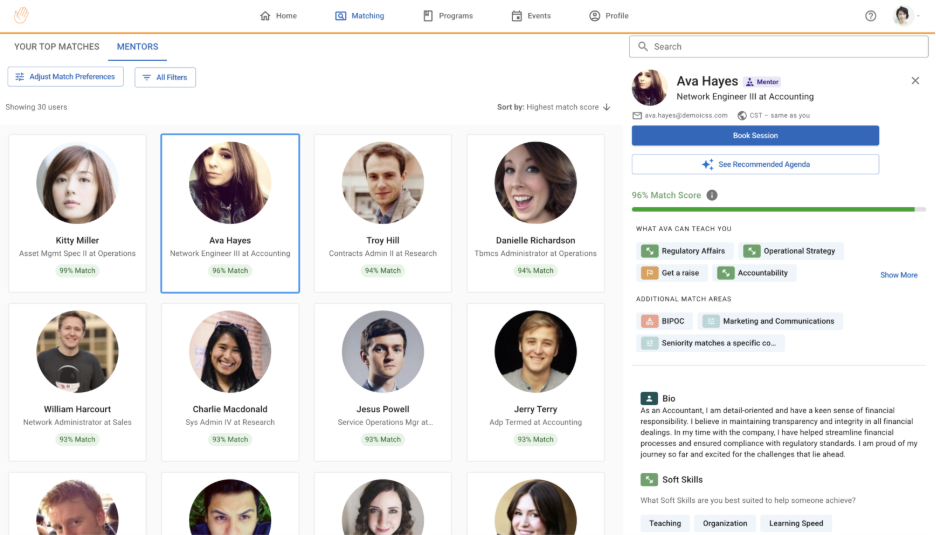
Task: Close the Ava Hayes profile panel
Action: [914, 81]
